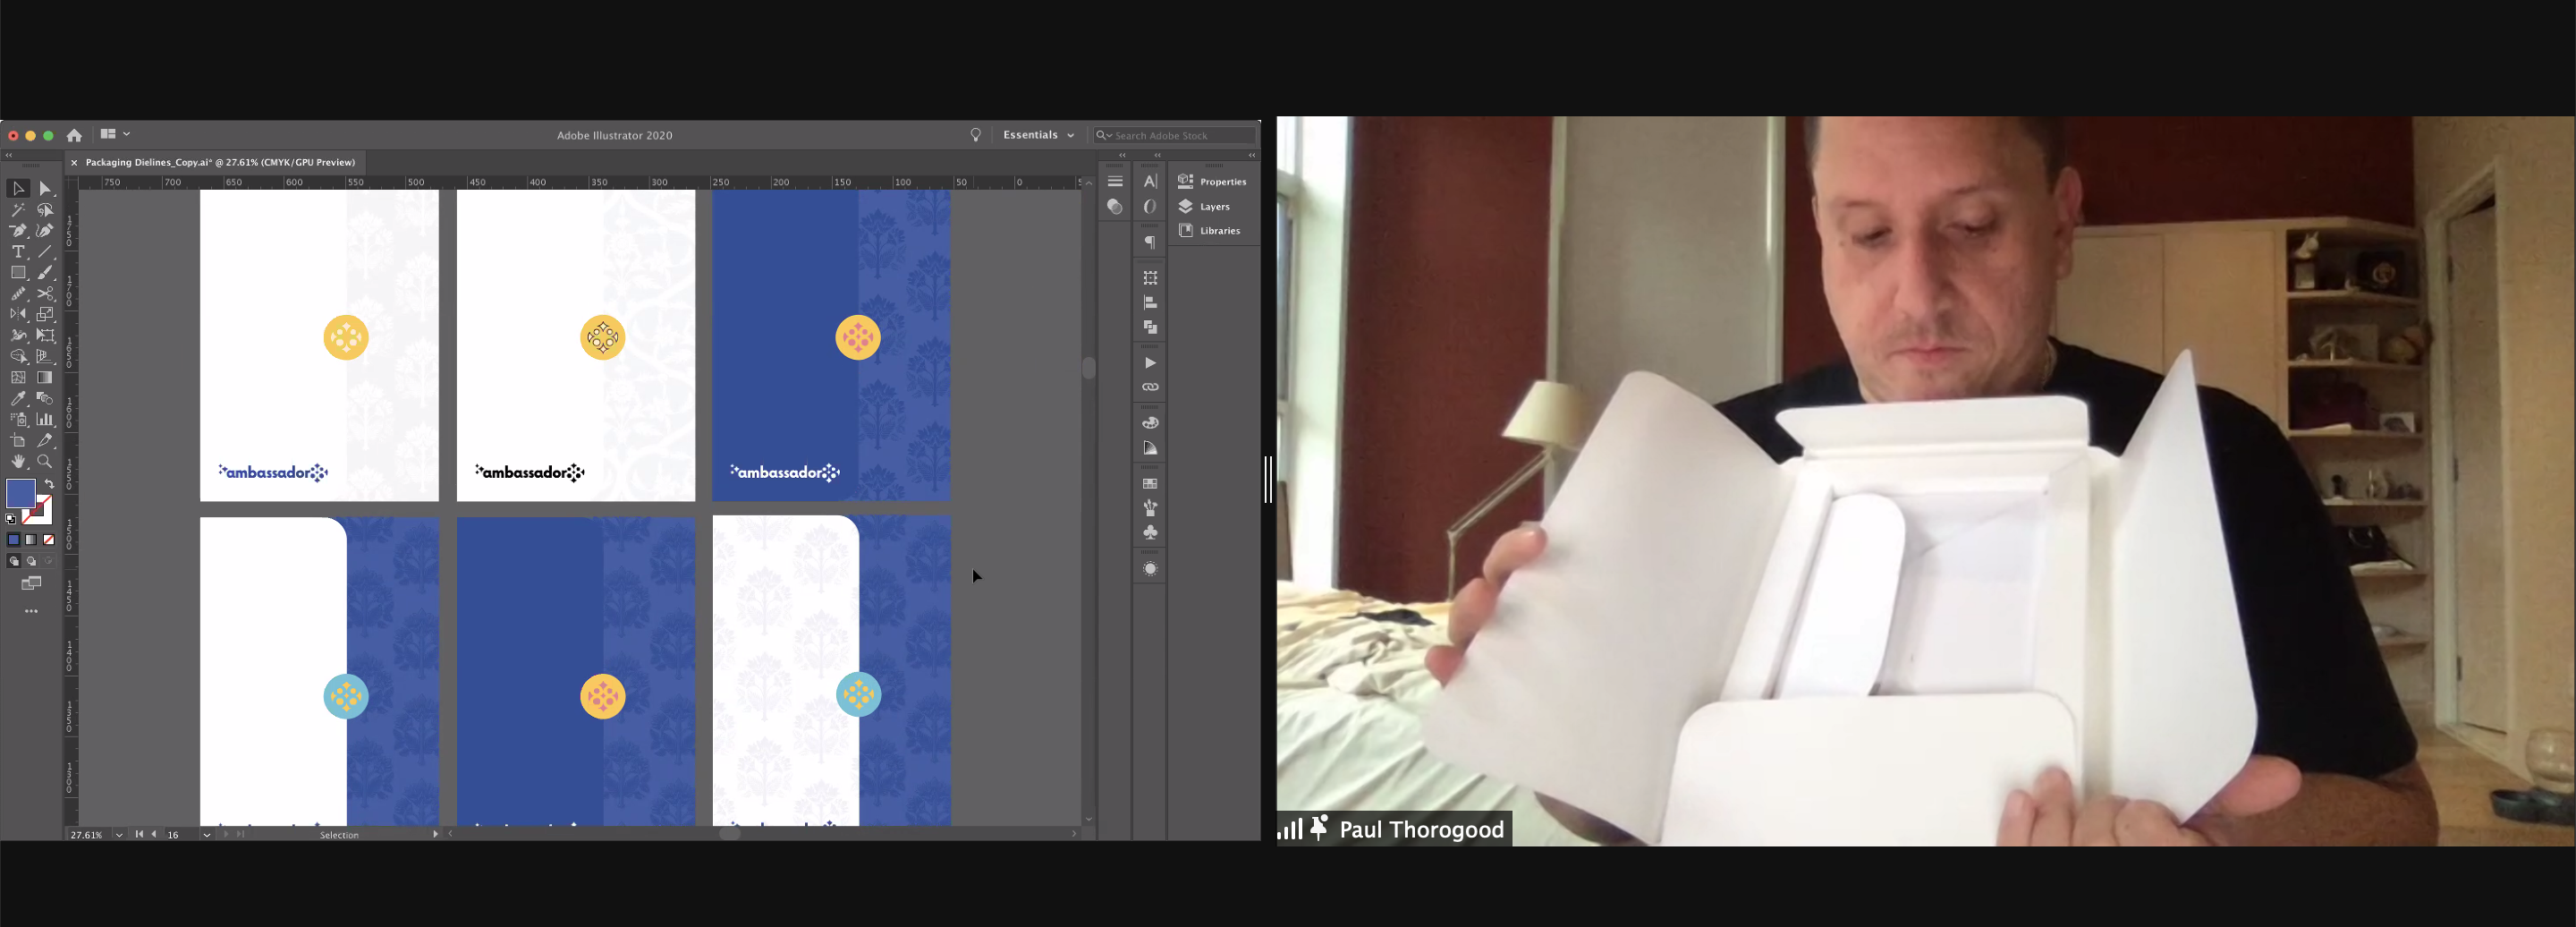This screenshot has height=927, width=2576.
Task: Click the Search Adobe Stock field
Action: [x=1174, y=135]
